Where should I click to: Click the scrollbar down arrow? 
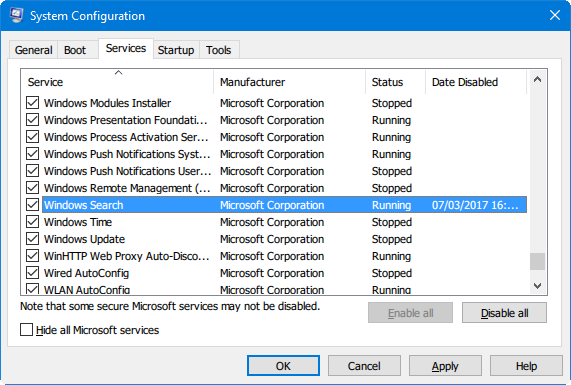click(x=537, y=286)
